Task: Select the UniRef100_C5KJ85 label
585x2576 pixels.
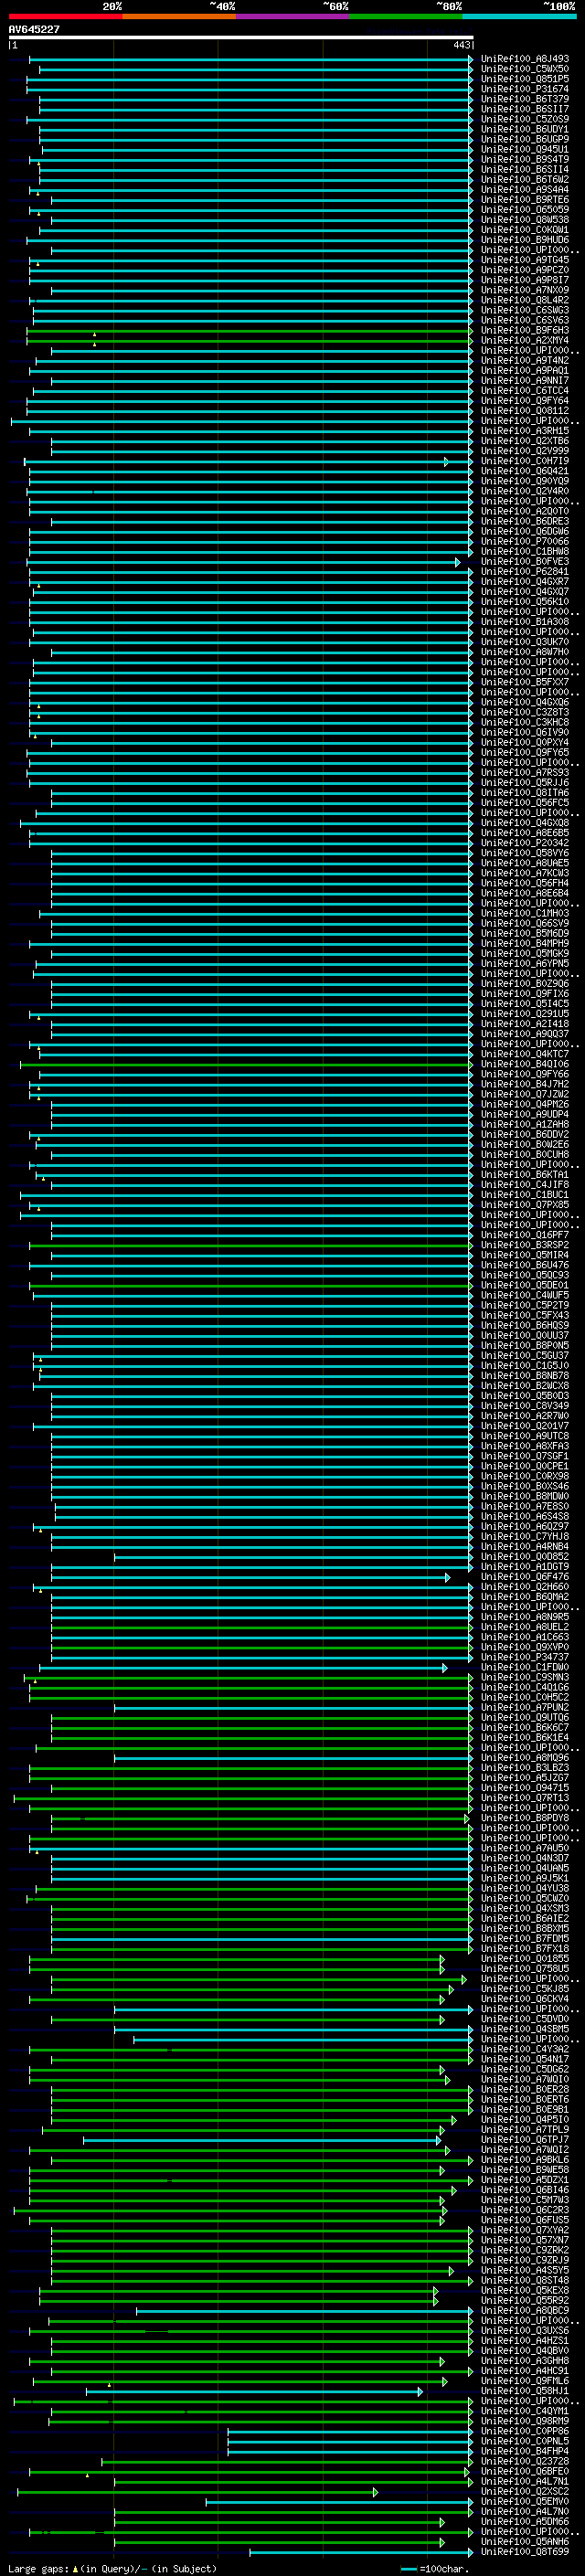Action: [x=524, y=1989]
